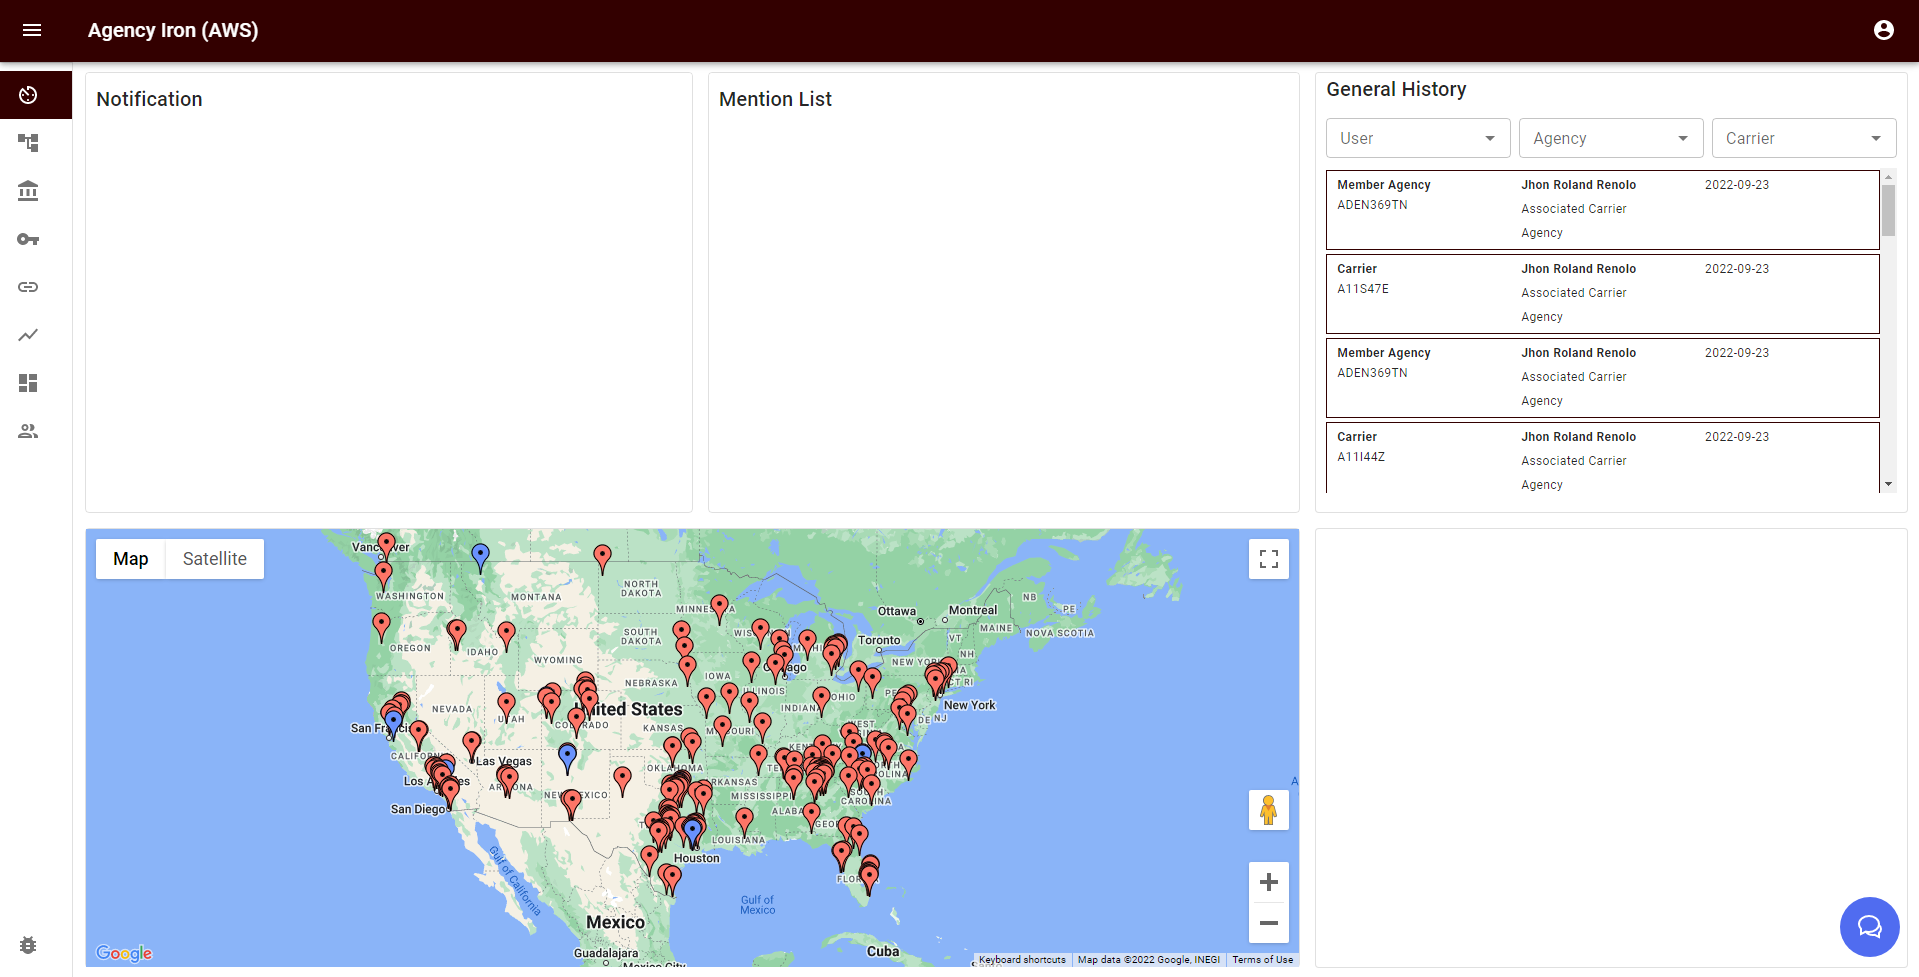Open the trend line chart icon
Image resolution: width=1919 pixels, height=977 pixels.
(28, 335)
